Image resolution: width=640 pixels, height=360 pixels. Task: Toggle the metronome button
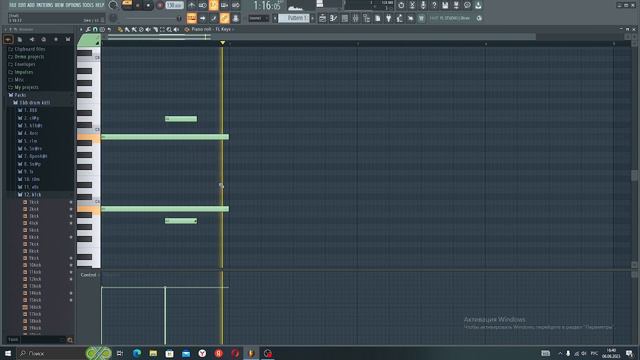click(191, 5)
